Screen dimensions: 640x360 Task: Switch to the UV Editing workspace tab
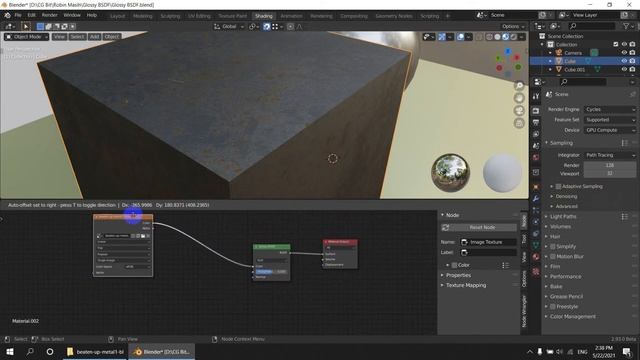tap(199, 16)
